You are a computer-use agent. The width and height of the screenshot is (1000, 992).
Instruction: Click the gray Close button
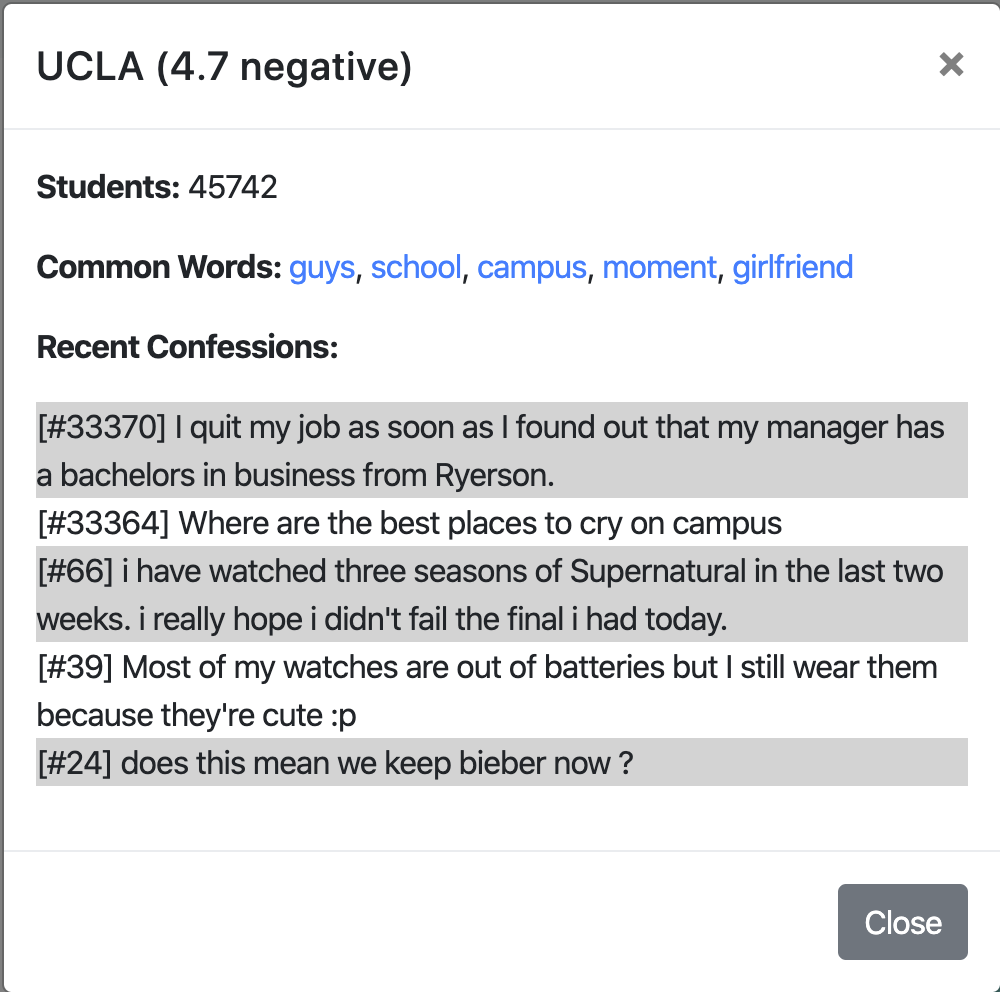902,922
